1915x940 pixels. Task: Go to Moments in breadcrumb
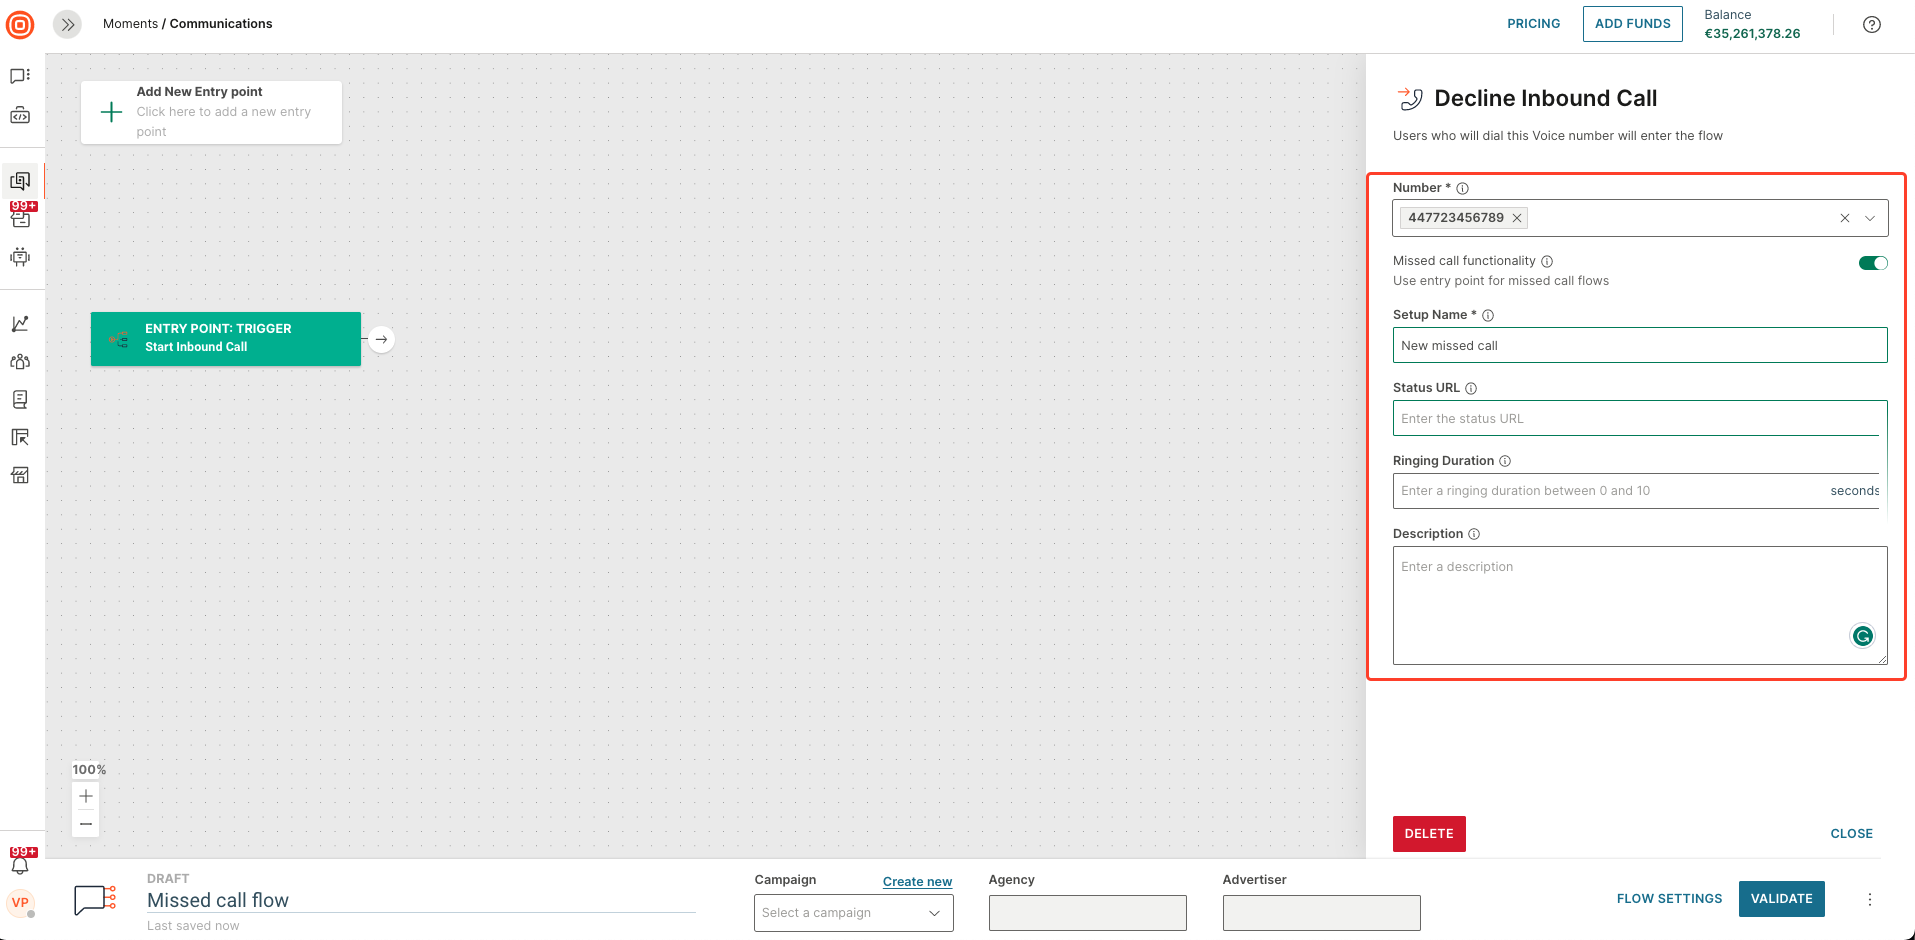tap(130, 24)
